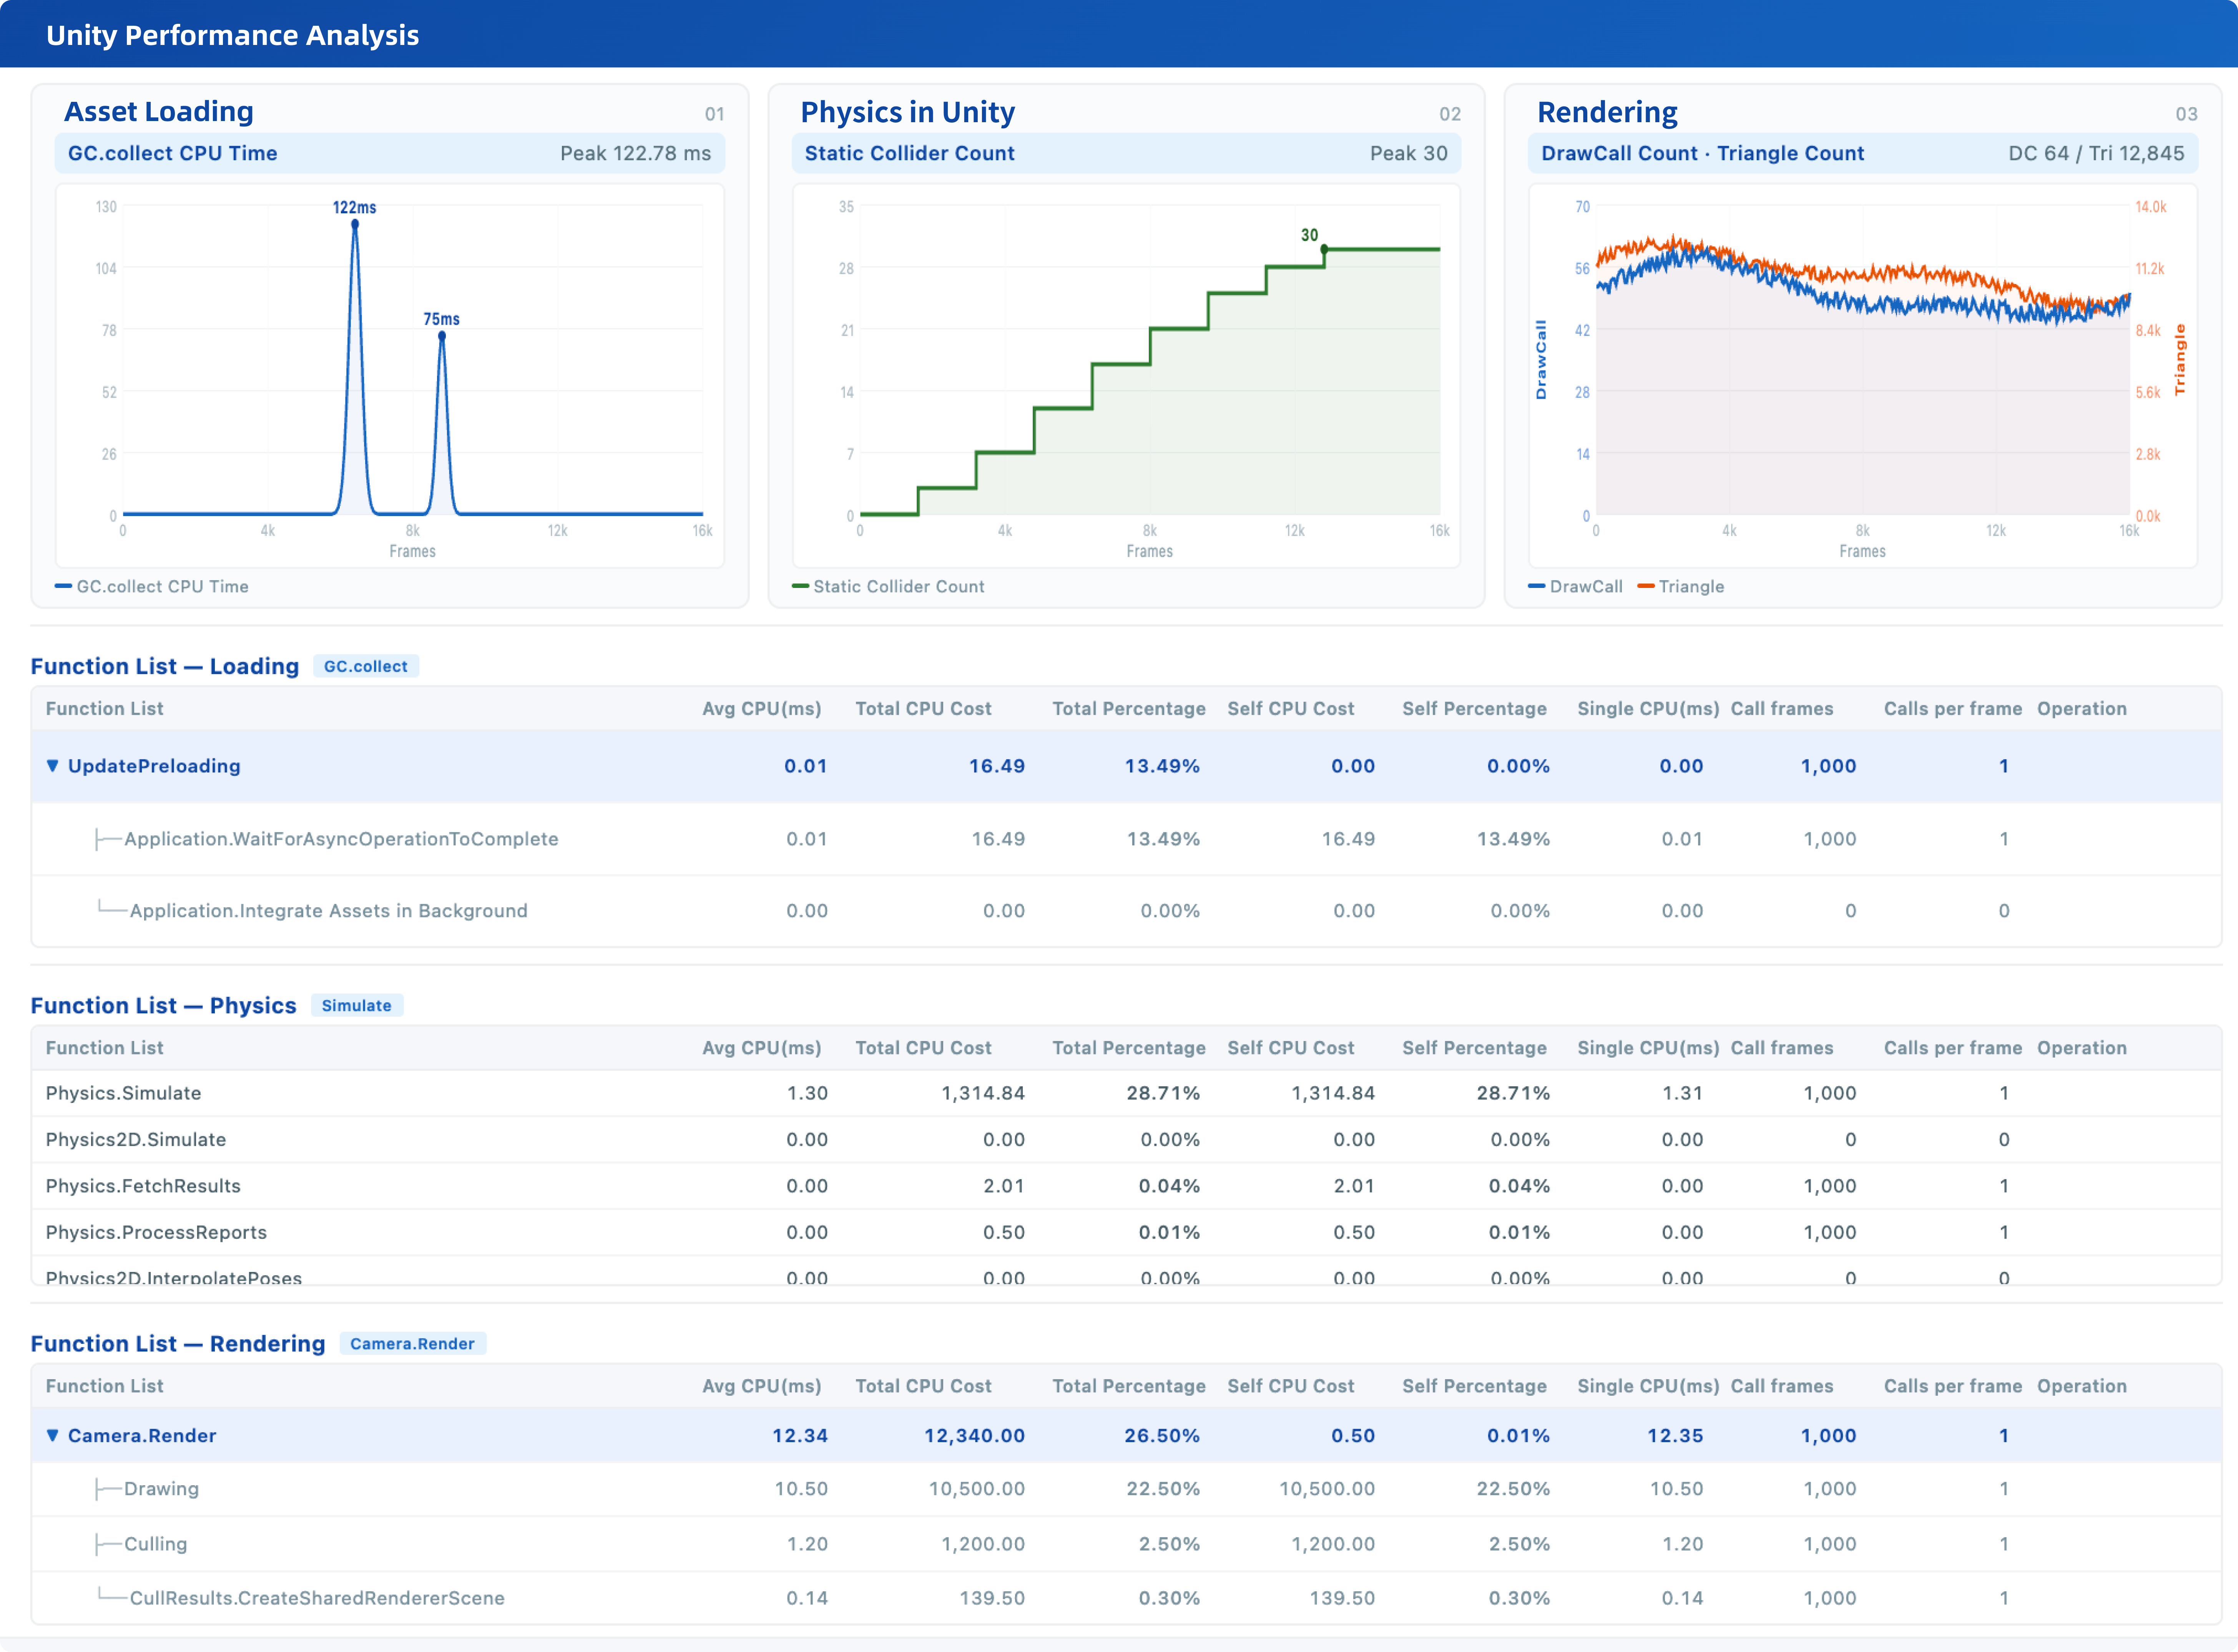Click the Asset Loading card title
The height and width of the screenshot is (1652, 2238).
click(x=159, y=112)
